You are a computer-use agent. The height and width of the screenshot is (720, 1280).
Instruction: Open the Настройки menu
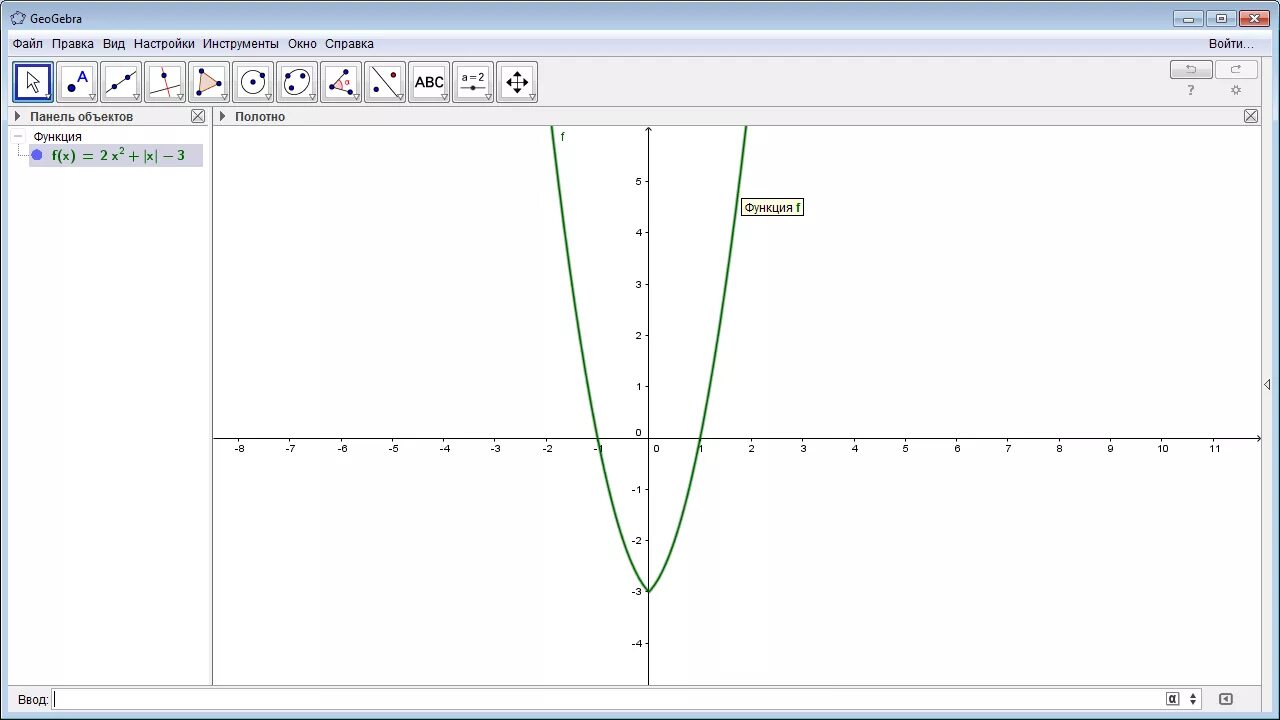click(164, 44)
